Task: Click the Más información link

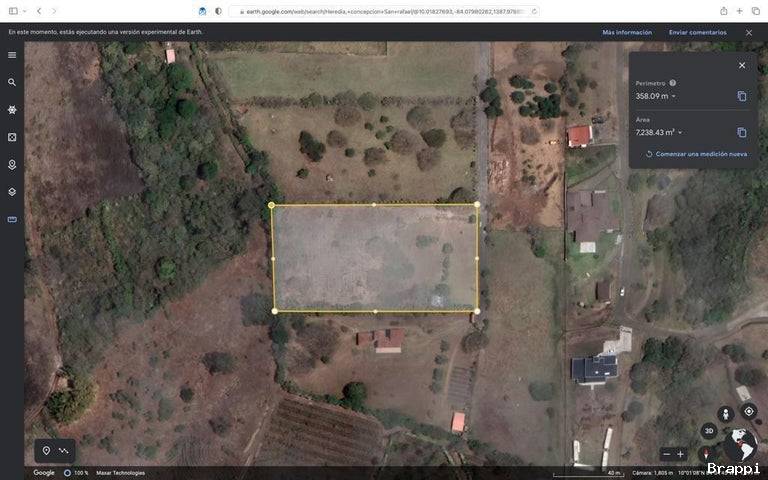Action: coord(627,32)
